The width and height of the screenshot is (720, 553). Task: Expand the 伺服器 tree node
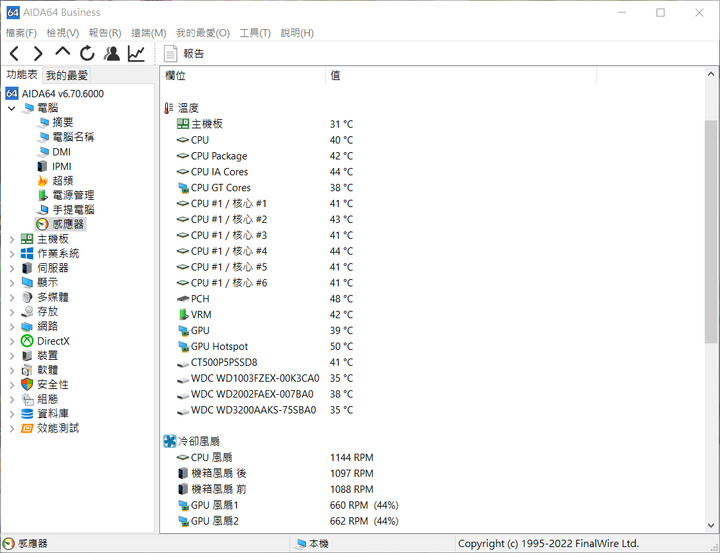click(12, 268)
